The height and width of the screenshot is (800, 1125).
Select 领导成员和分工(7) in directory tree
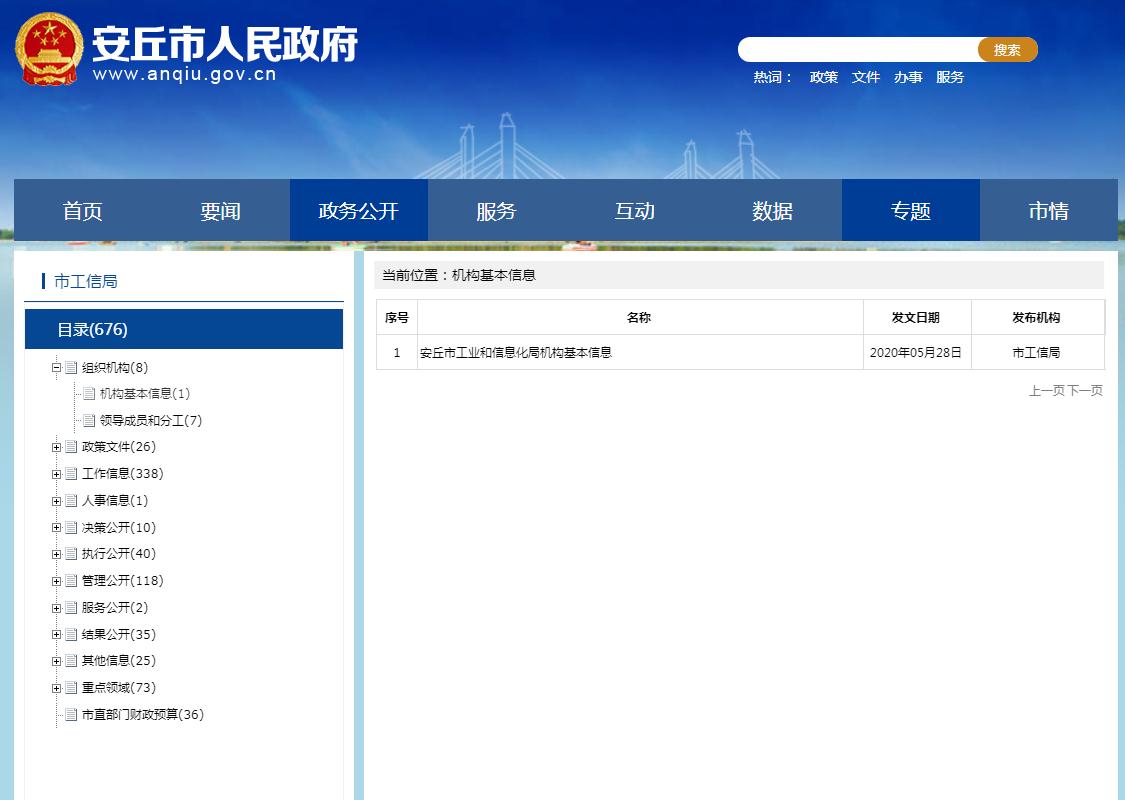pos(151,420)
